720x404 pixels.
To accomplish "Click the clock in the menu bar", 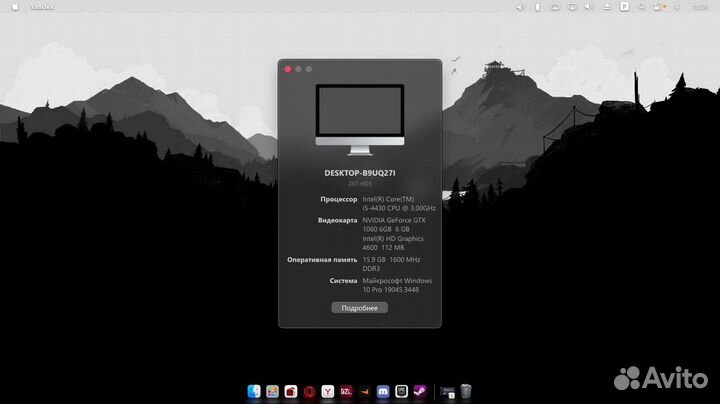I will 700,7.
